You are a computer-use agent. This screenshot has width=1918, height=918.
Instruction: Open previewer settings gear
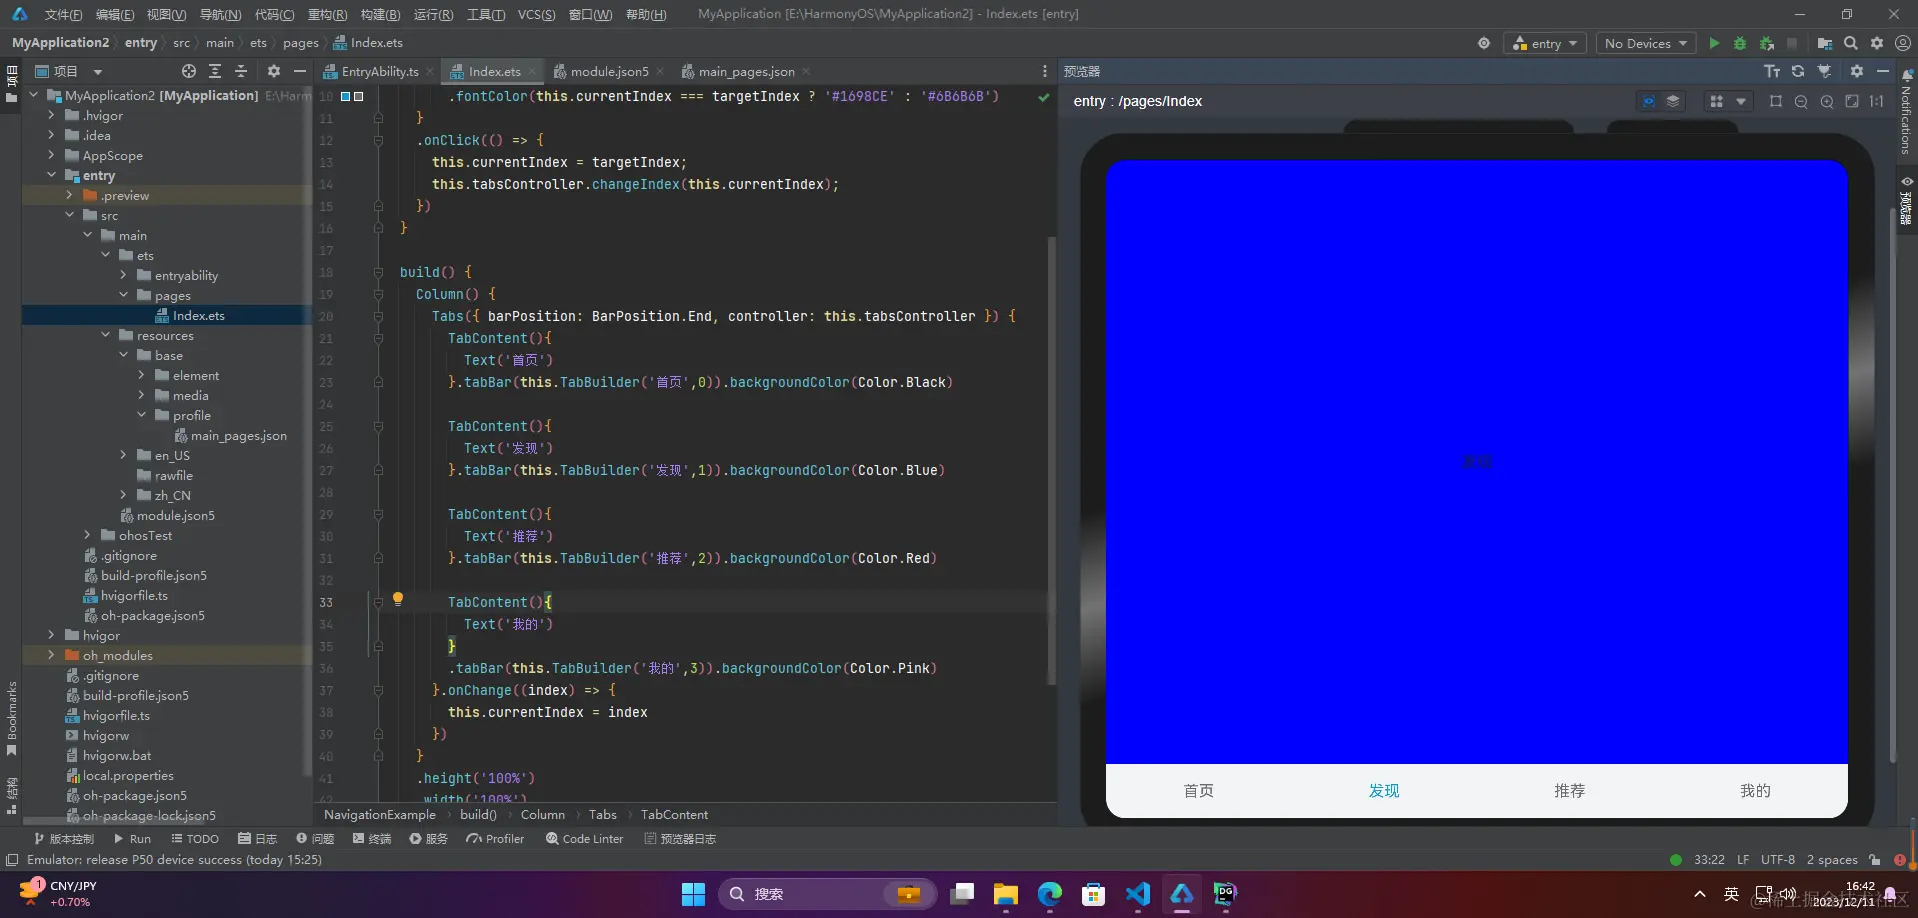1857,71
